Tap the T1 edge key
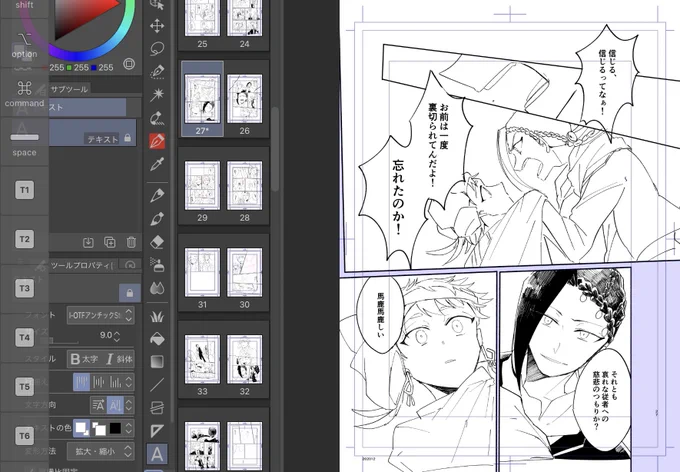The image size is (680, 472). click(x=24, y=190)
